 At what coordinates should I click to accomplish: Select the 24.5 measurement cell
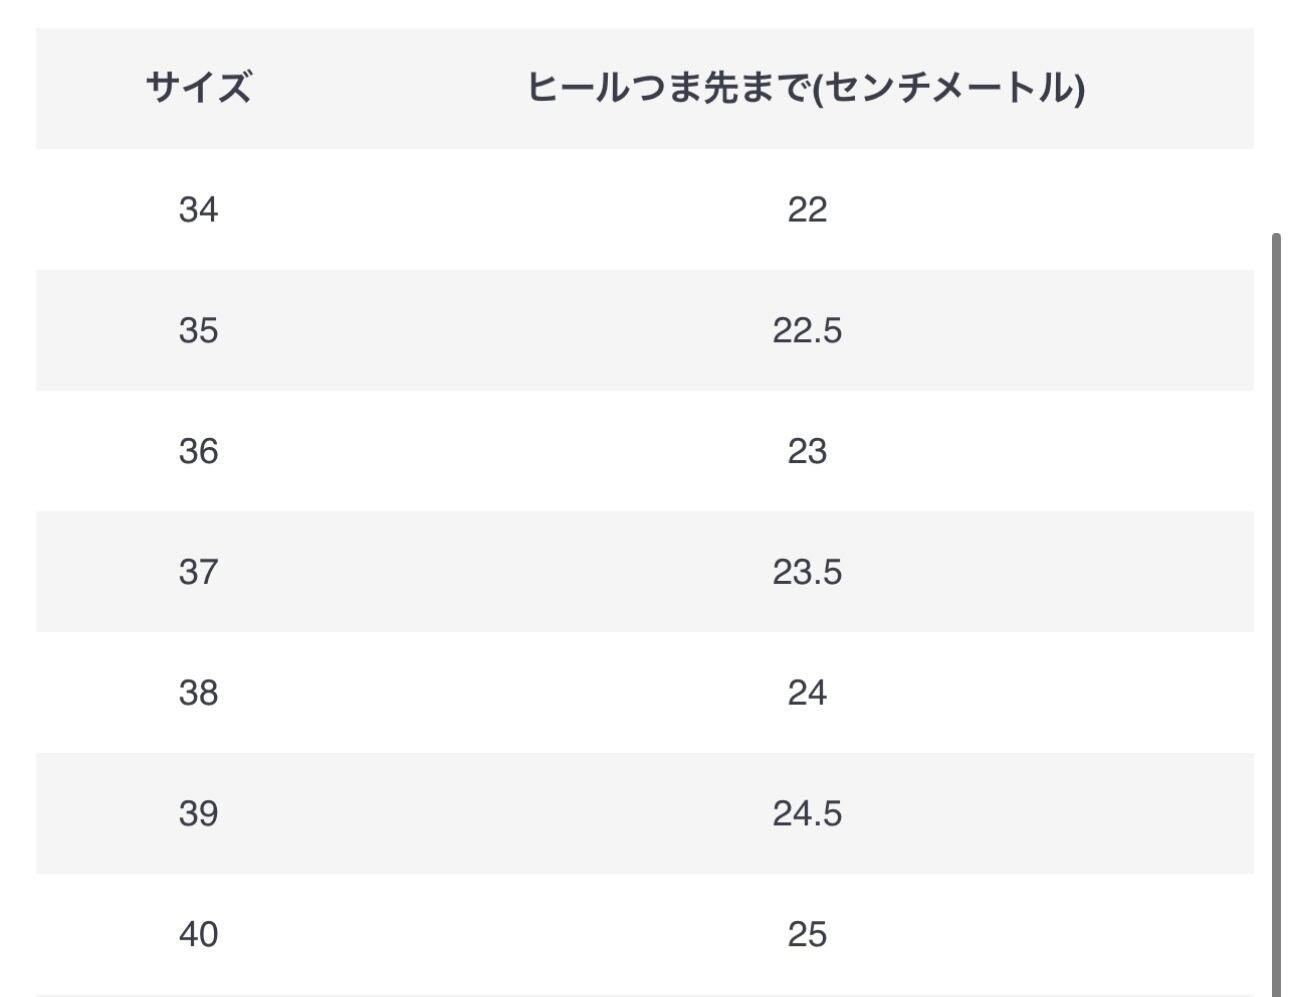806,813
